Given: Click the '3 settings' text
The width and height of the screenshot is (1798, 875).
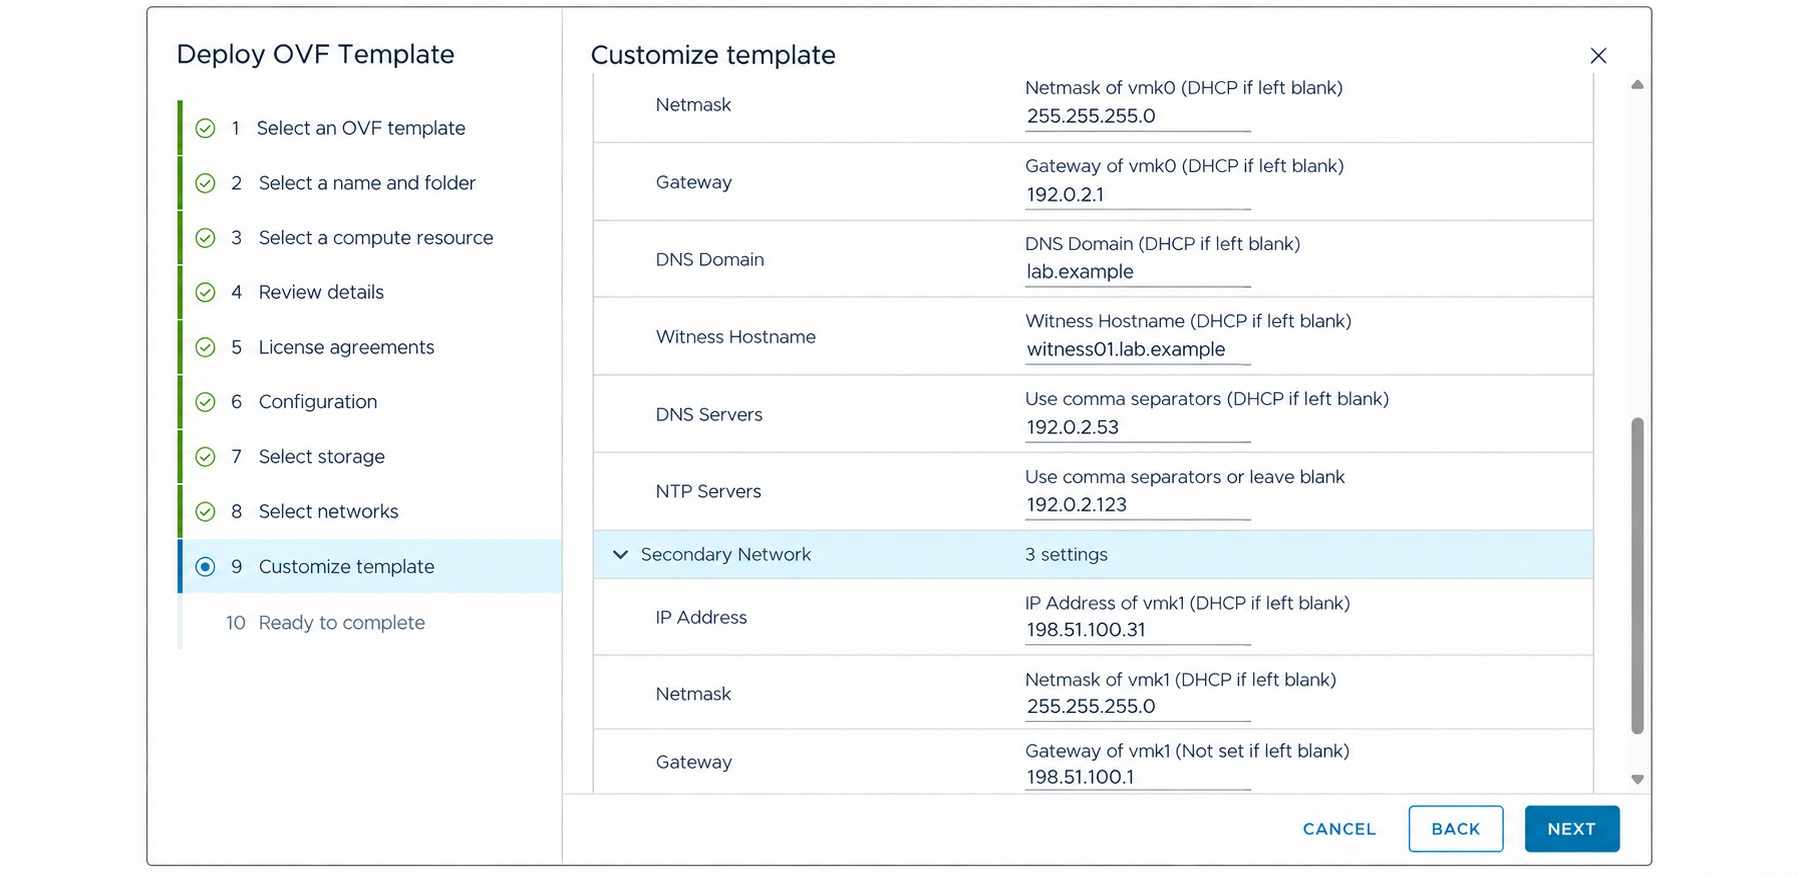Looking at the screenshot, I should click(x=1066, y=555).
